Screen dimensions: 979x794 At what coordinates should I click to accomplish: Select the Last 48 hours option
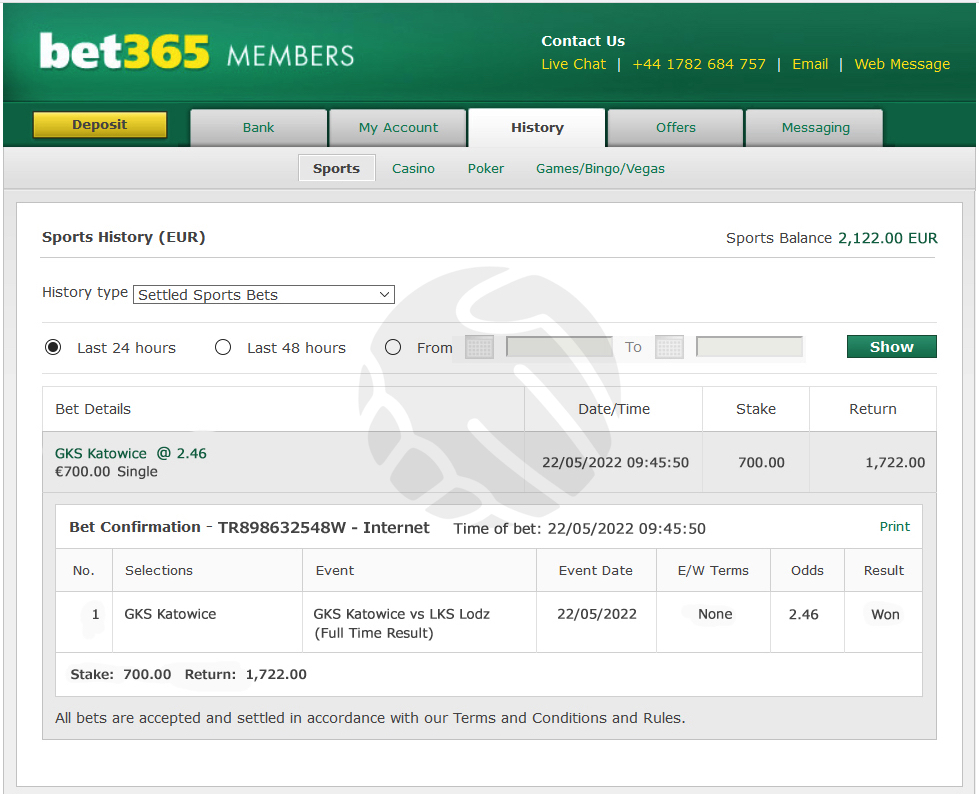click(x=223, y=347)
